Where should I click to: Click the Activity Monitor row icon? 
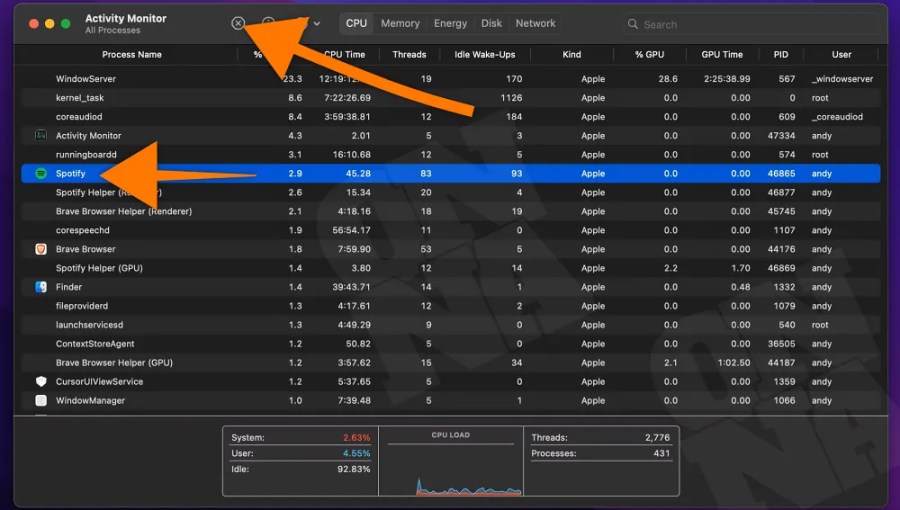[41, 135]
